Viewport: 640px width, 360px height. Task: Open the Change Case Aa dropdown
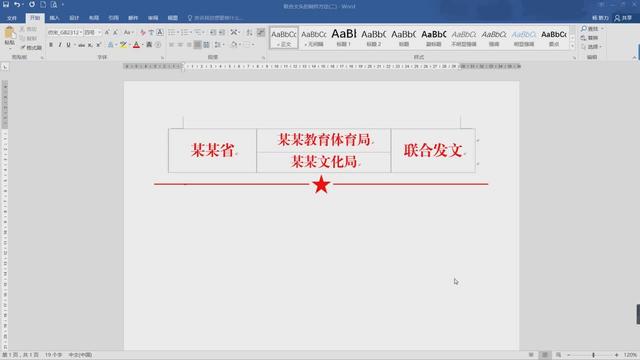pos(128,32)
